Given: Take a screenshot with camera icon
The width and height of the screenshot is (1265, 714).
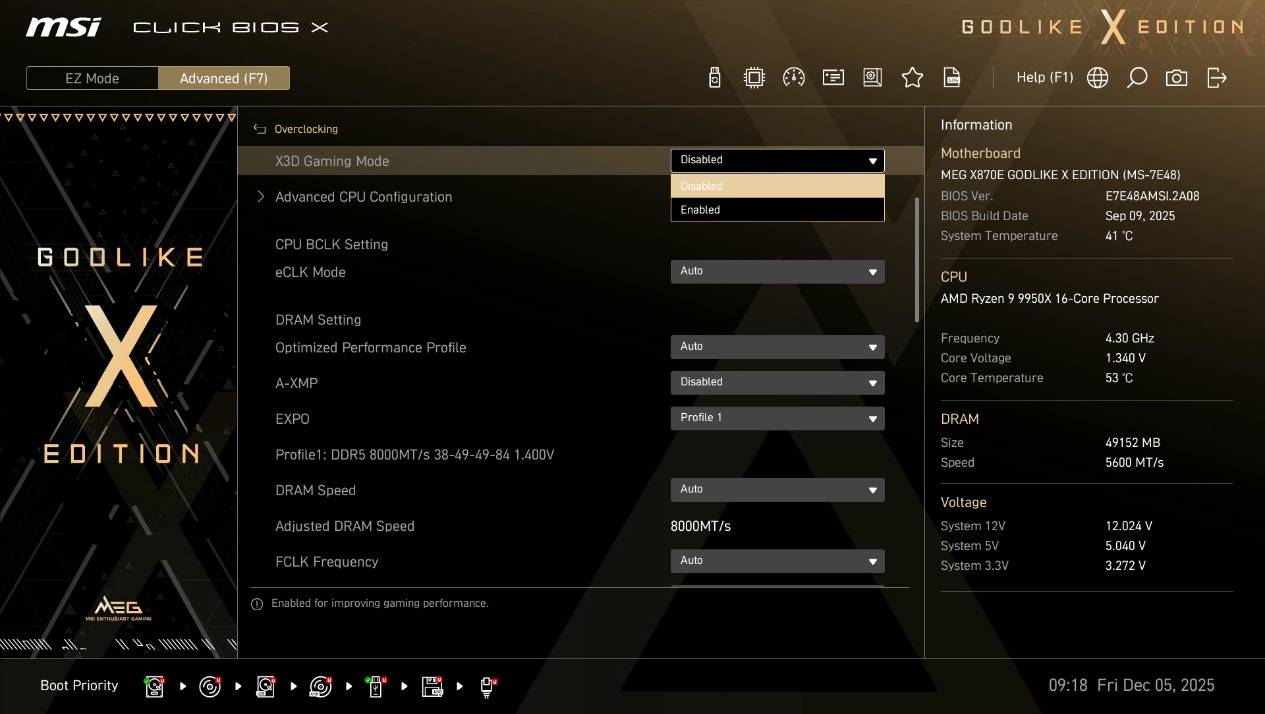Looking at the screenshot, I should 1176,78.
